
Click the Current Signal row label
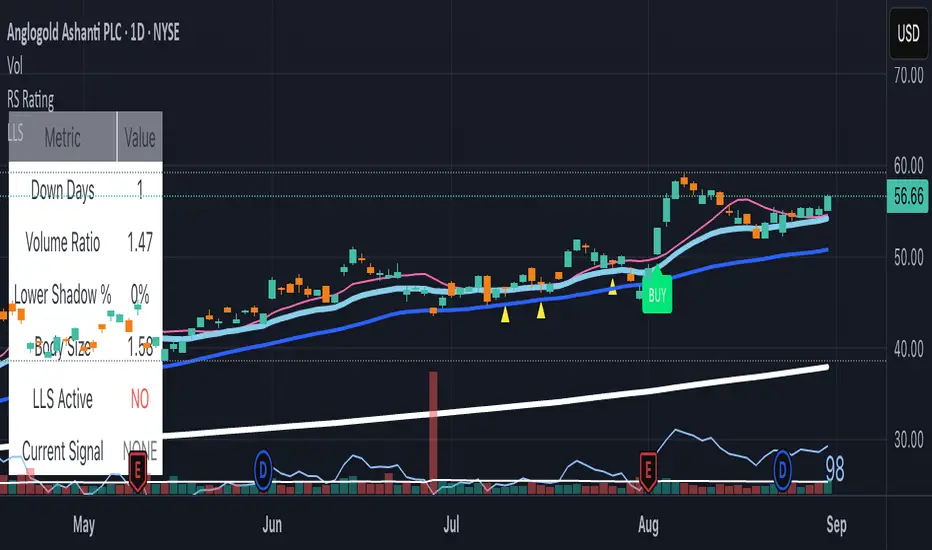pos(62,451)
